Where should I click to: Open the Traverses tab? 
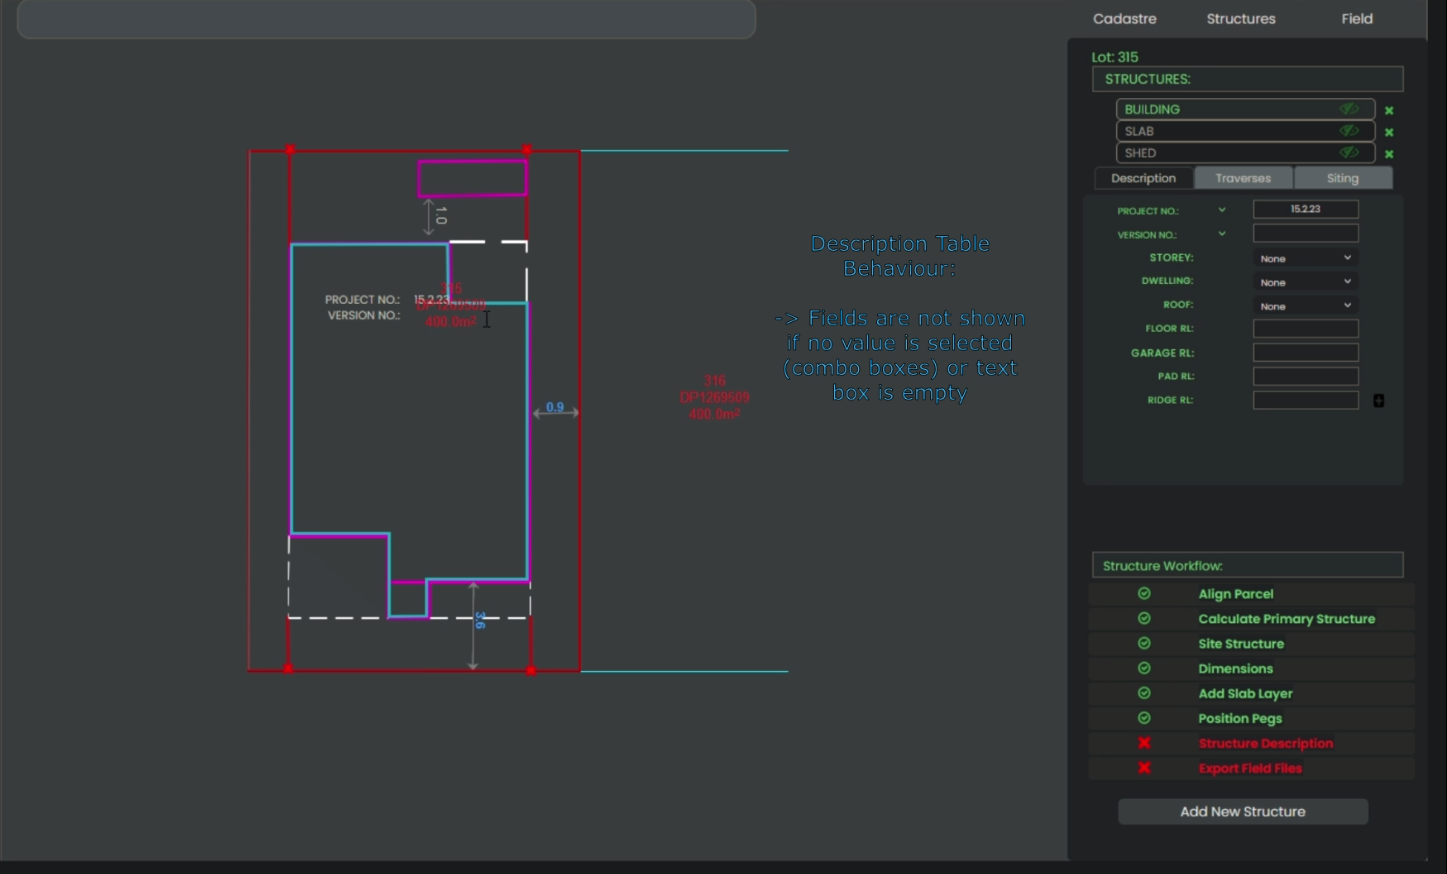coord(1243,178)
